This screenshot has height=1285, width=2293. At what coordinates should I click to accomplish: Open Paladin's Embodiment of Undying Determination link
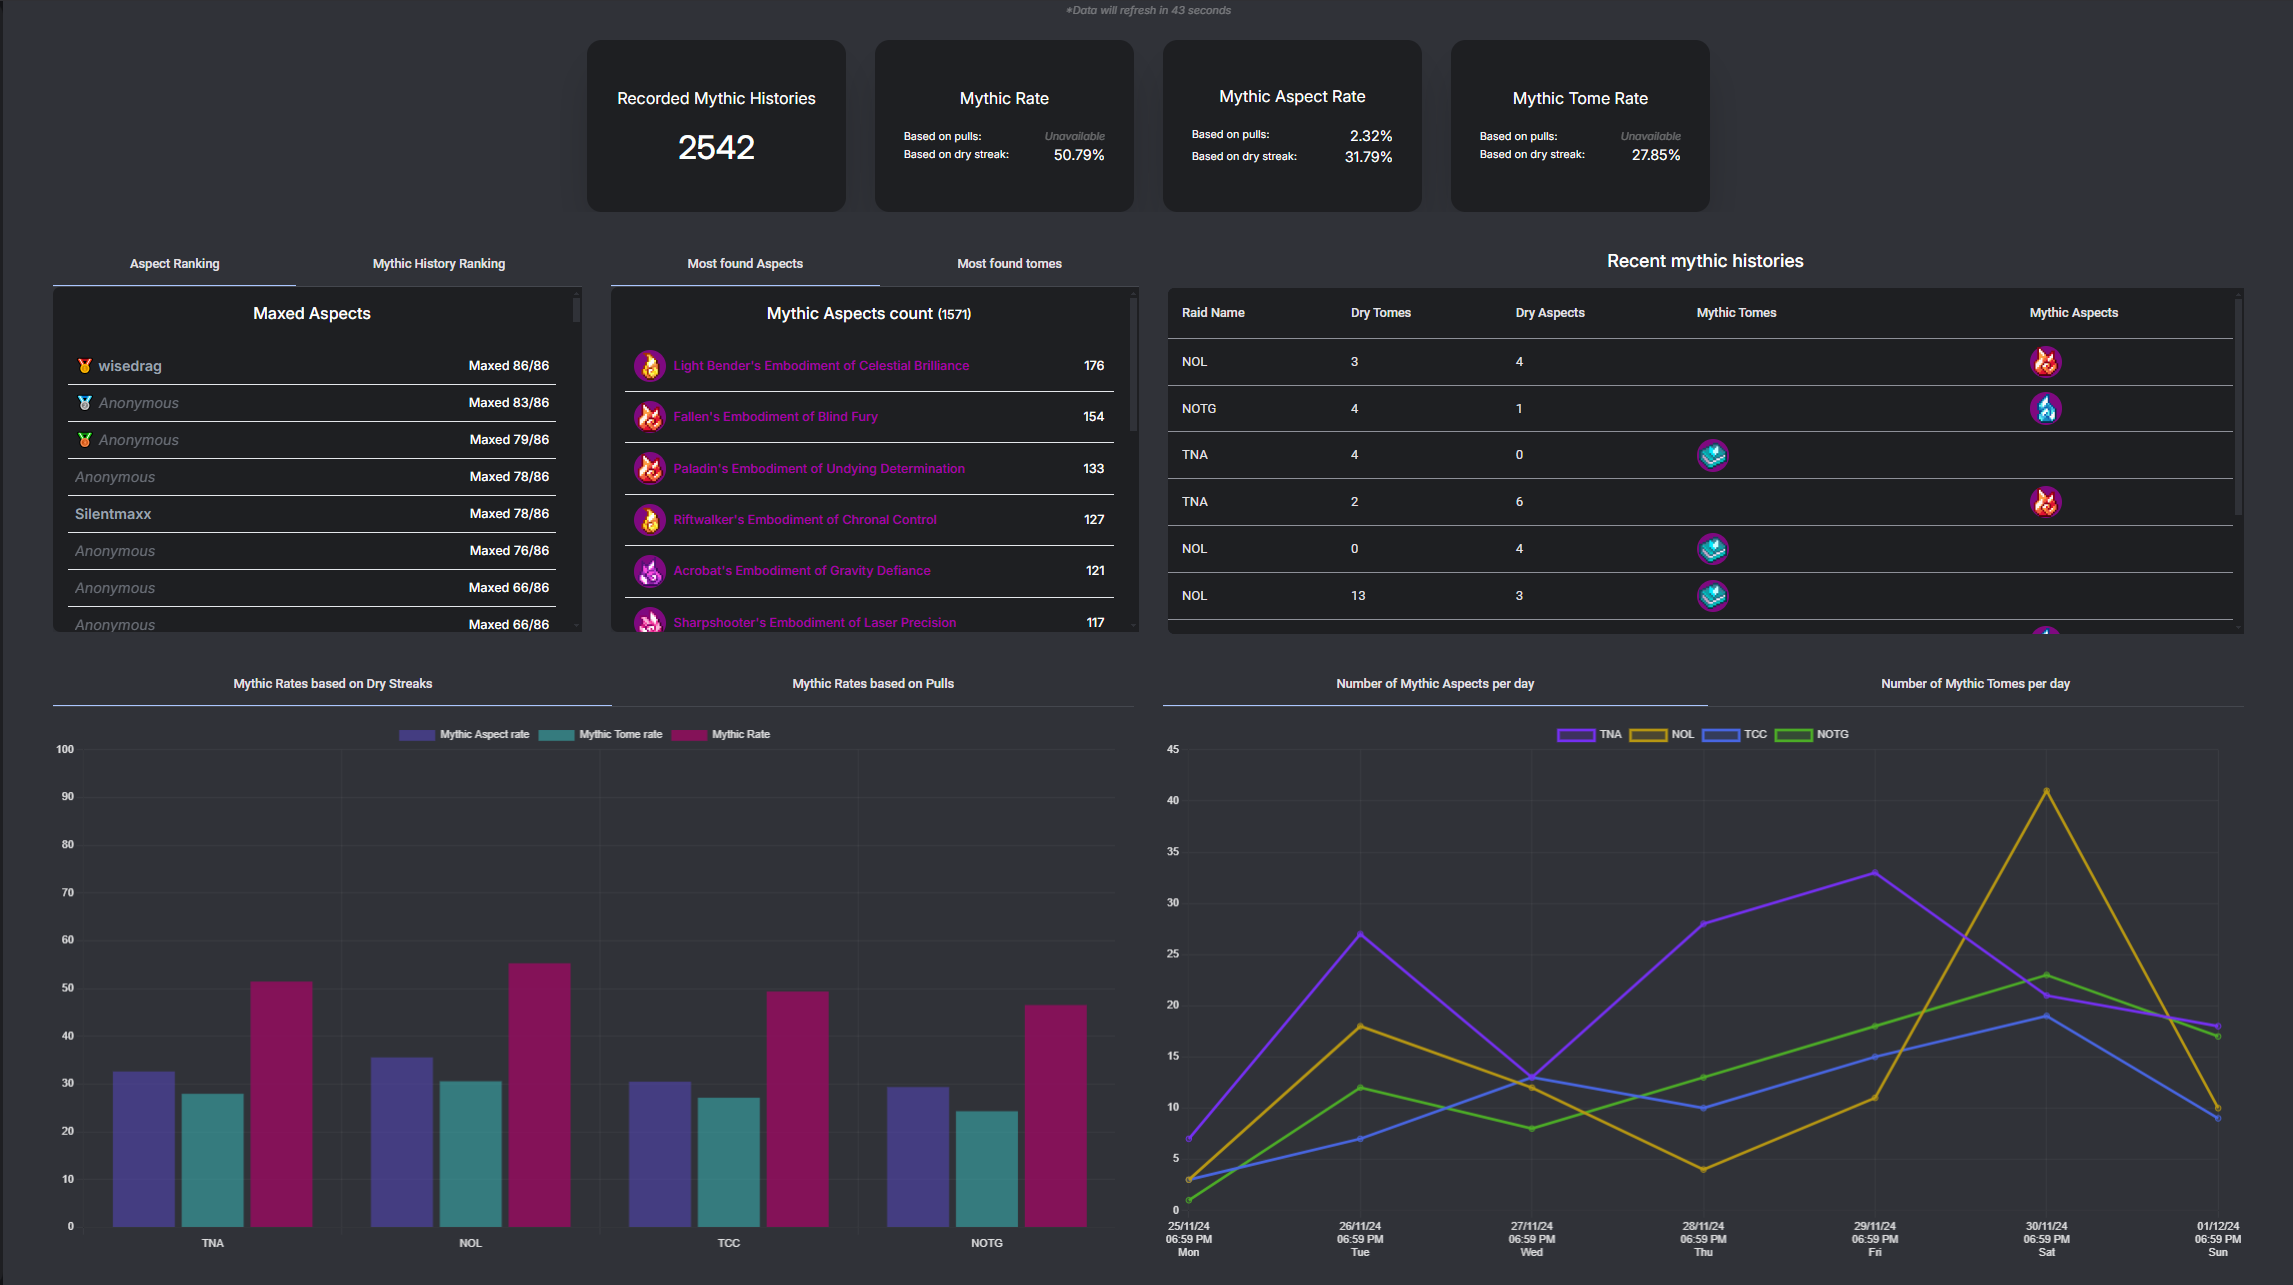pos(819,469)
